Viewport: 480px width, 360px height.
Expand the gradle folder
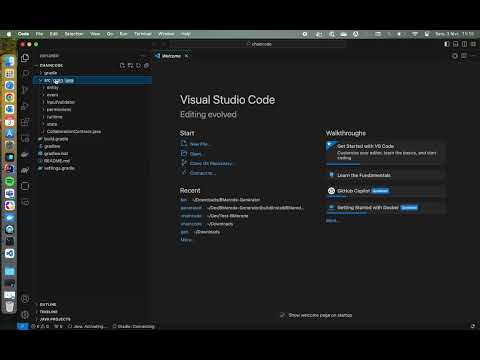[x=92, y=73]
